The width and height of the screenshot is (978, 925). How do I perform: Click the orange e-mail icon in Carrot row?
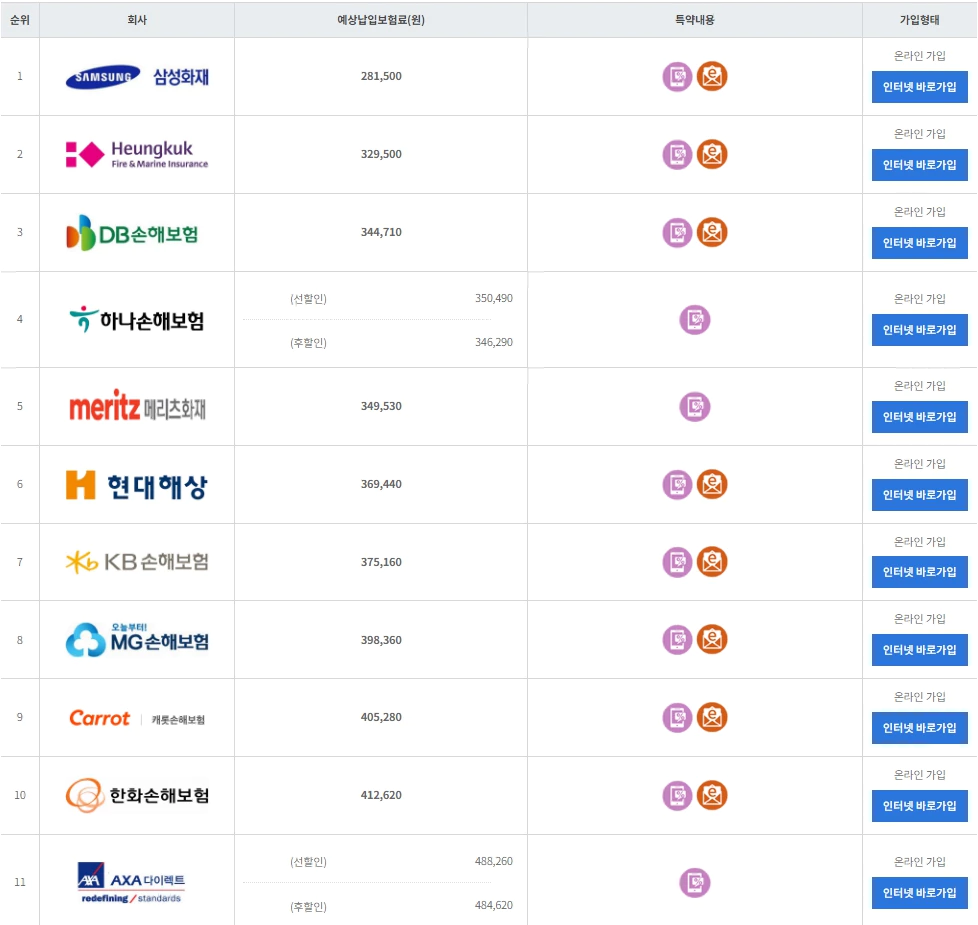point(712,717)
